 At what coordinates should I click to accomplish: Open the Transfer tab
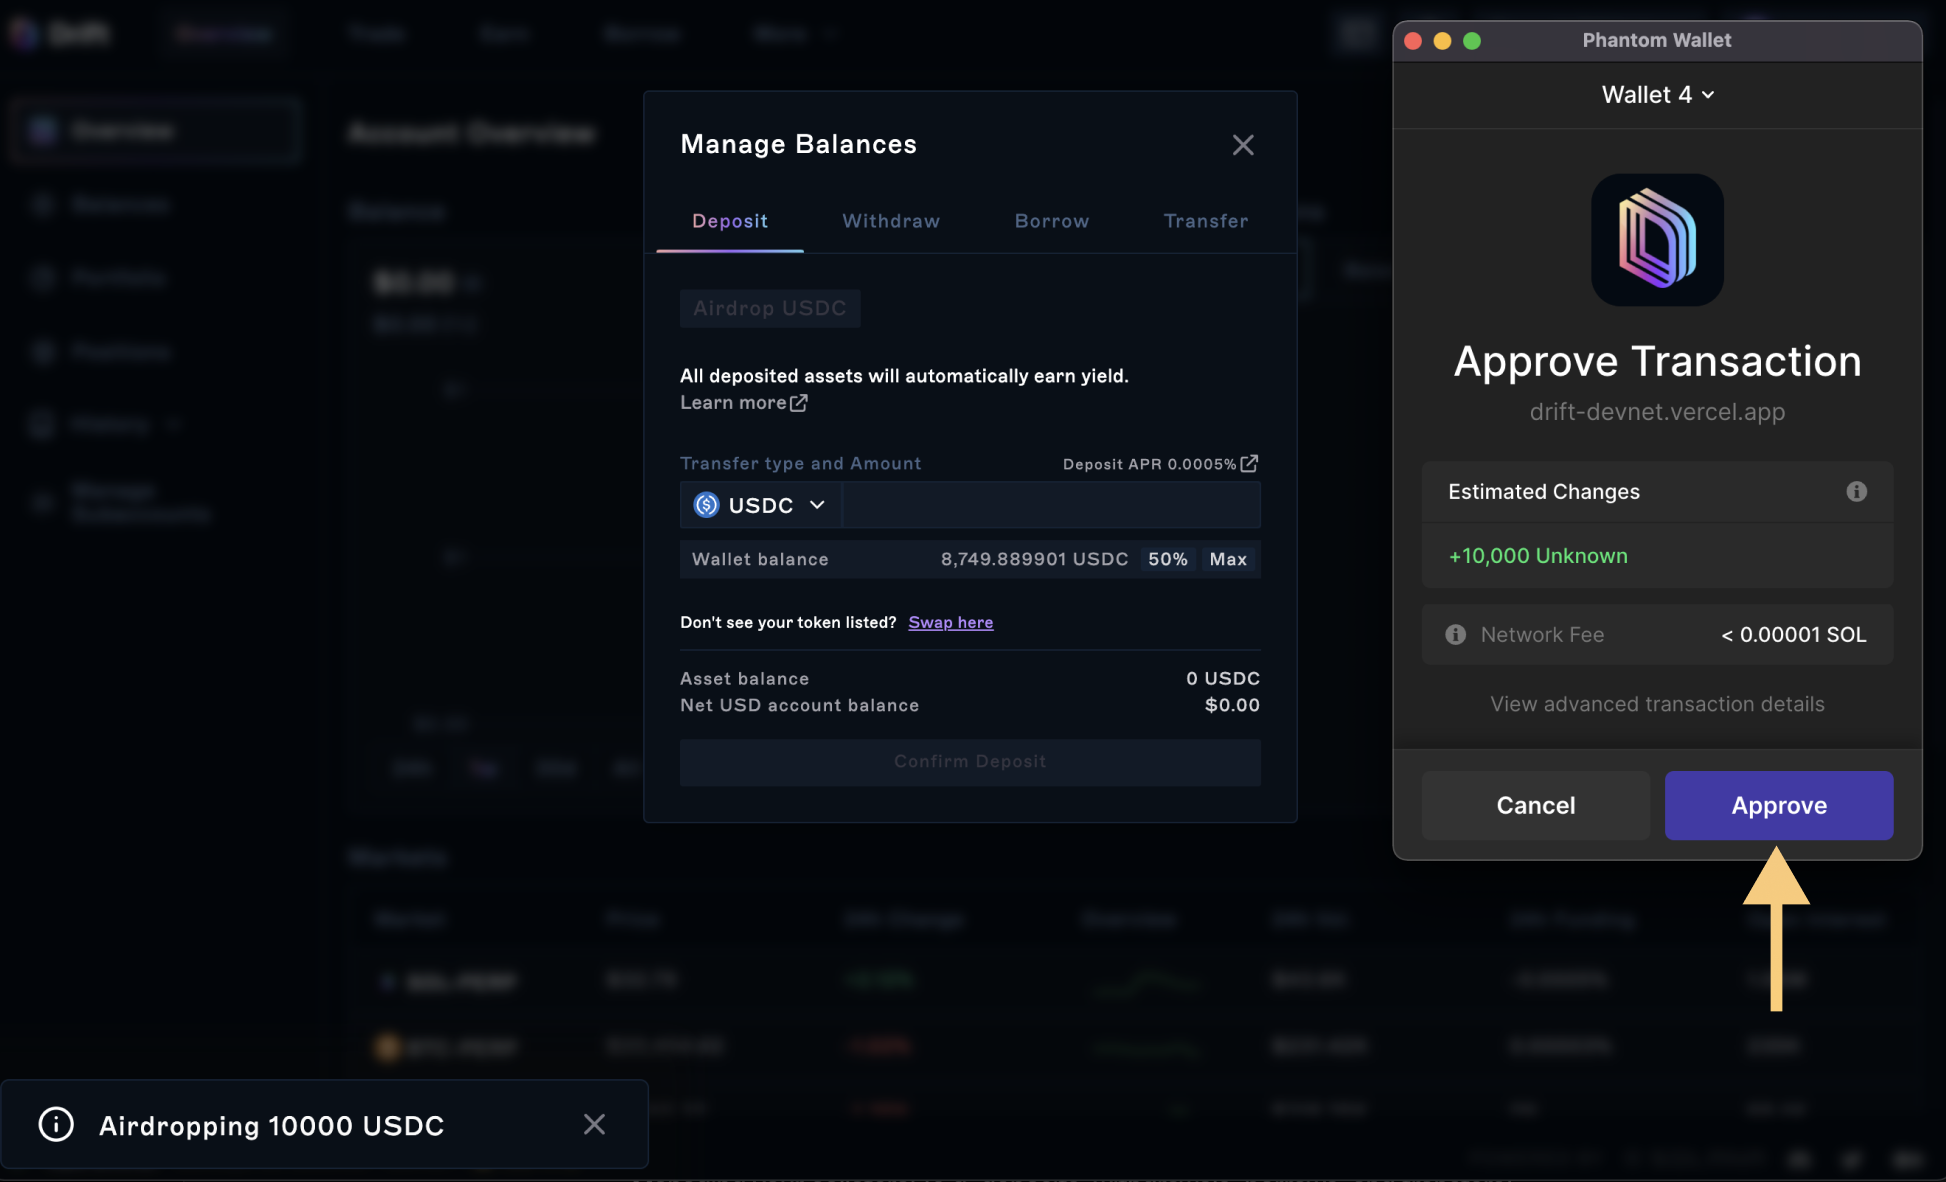[1205, 221]
